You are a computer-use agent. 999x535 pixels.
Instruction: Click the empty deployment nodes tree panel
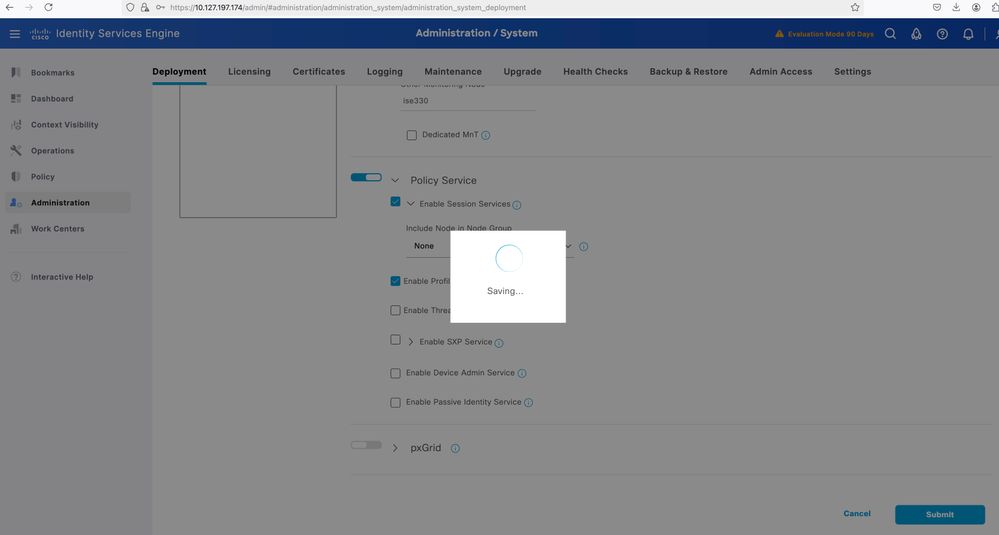(x=258, y=152)
